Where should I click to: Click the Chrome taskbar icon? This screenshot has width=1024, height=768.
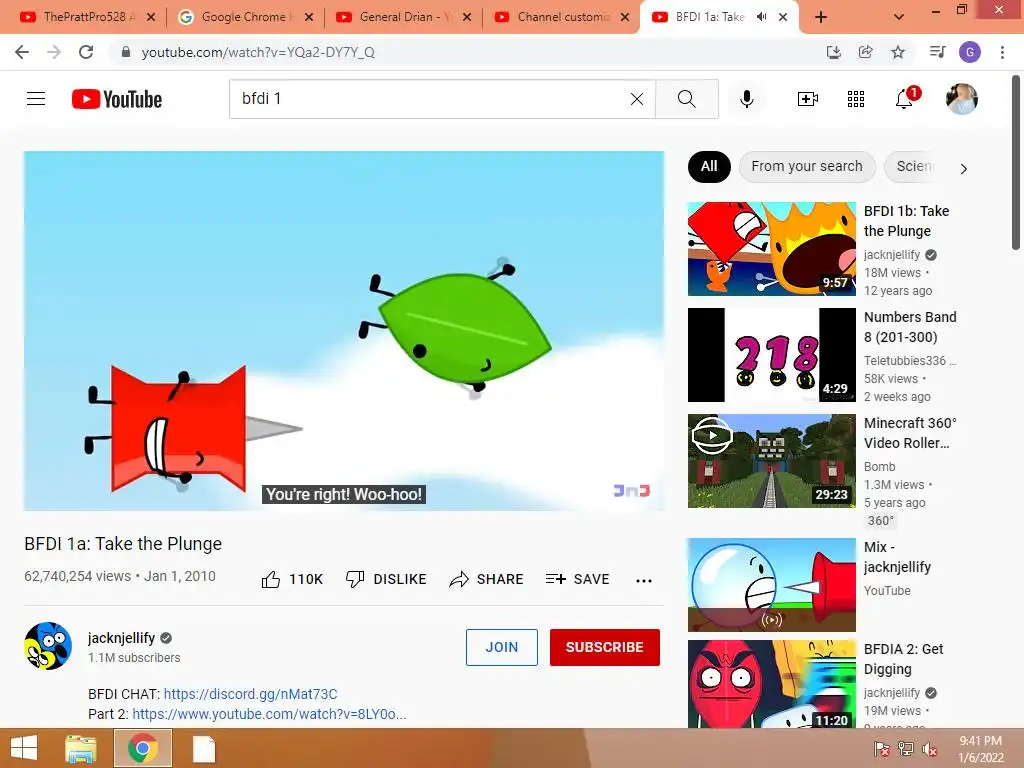(142, 748)
